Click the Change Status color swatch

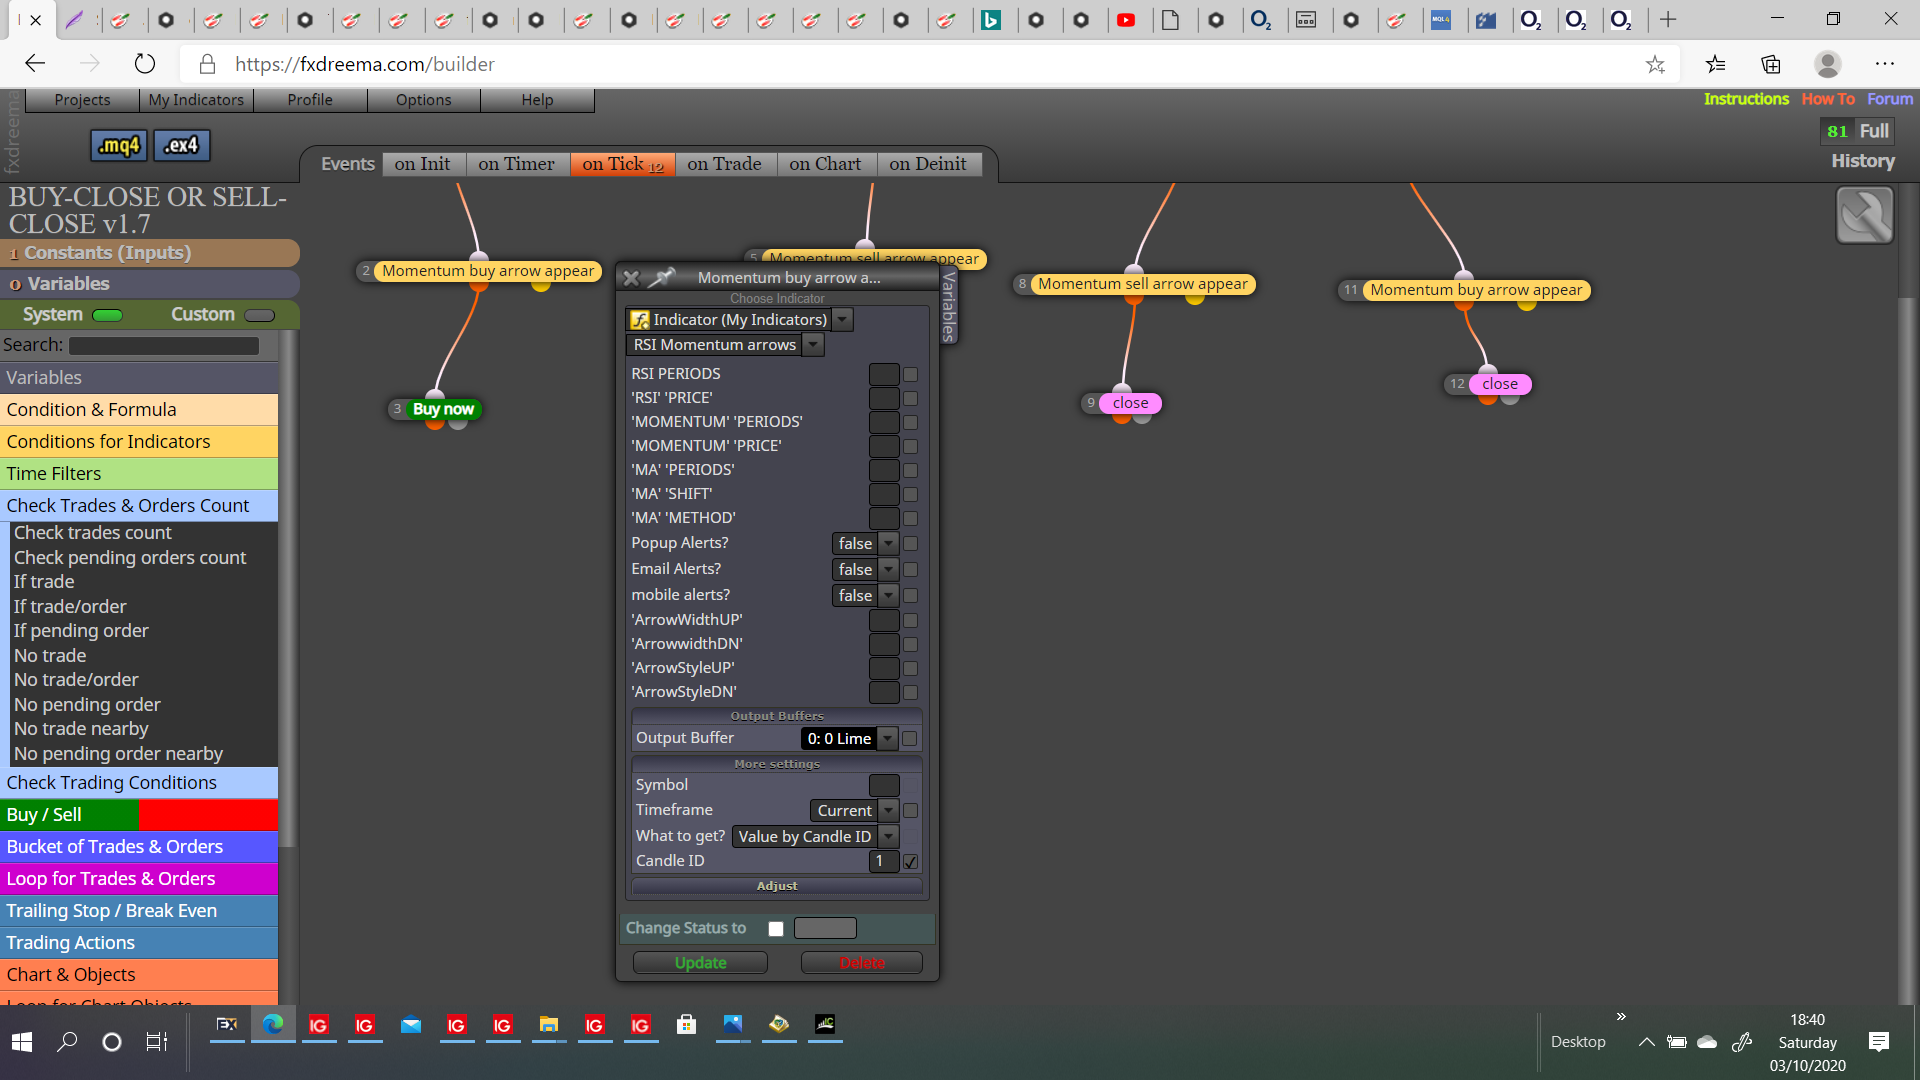click(x=825, y=929)
